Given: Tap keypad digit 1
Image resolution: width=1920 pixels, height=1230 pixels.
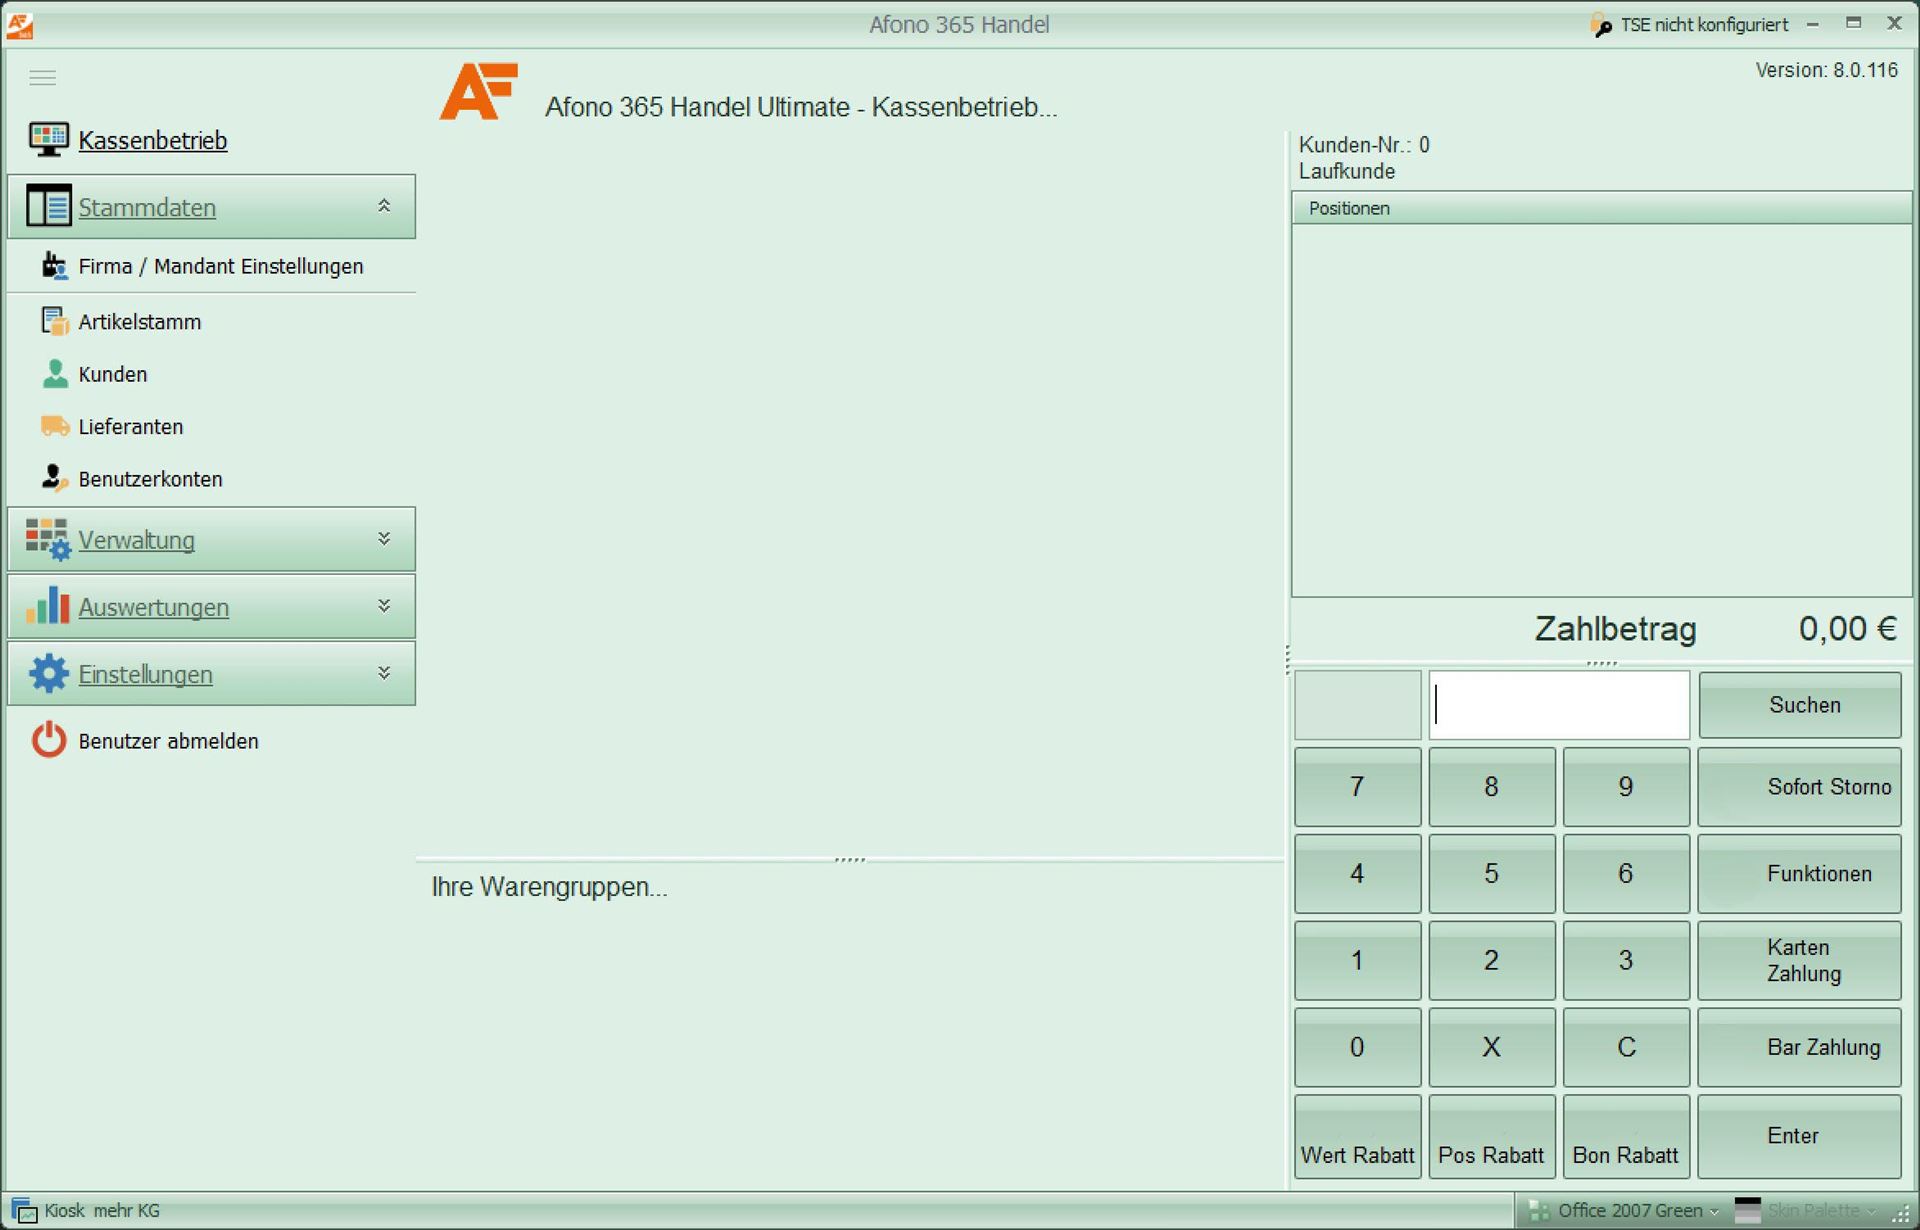Looking at the screenshot, I should 1357,961.
